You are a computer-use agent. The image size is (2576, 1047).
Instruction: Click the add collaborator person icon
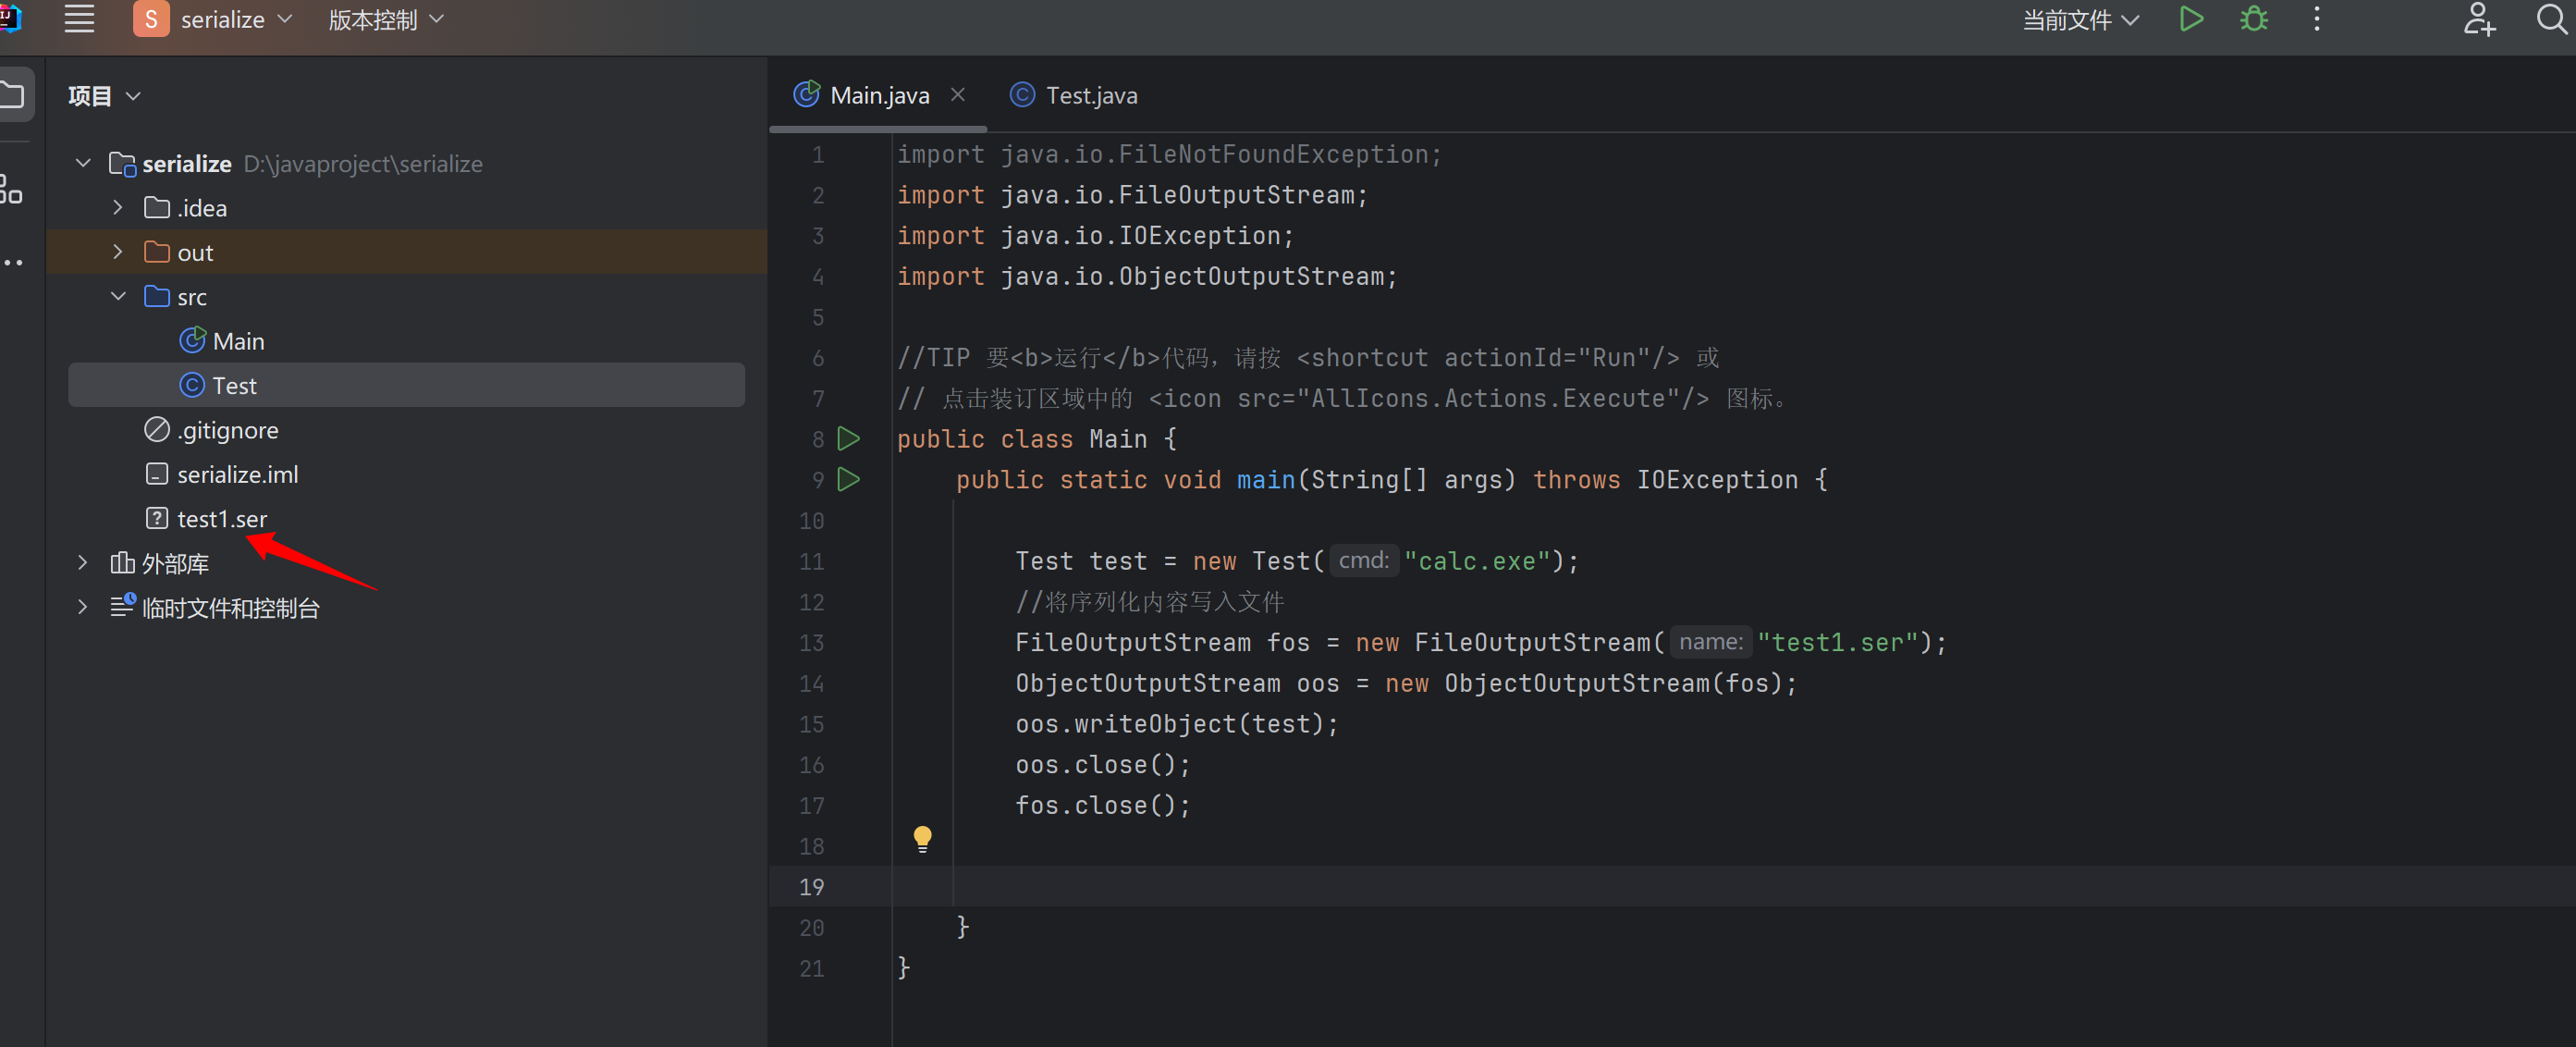click(2478, 20)
